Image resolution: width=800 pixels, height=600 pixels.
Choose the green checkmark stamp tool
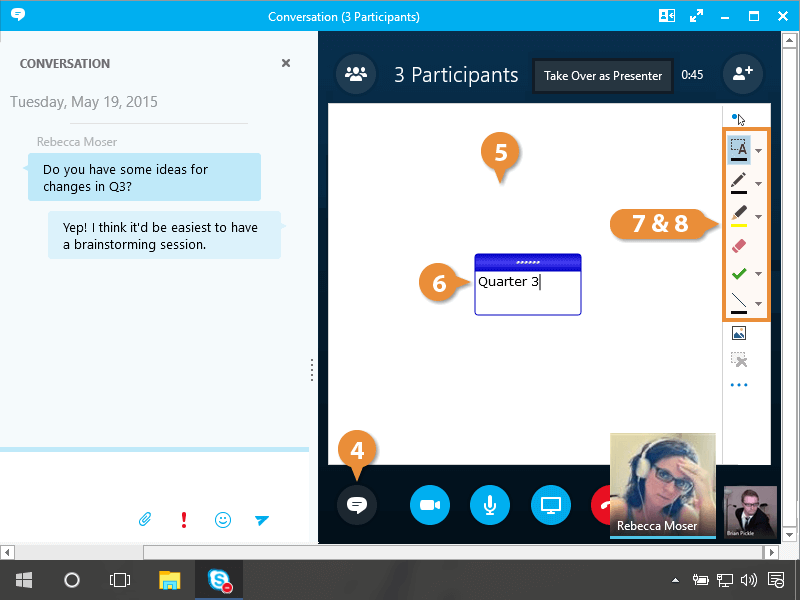(739, 273)
